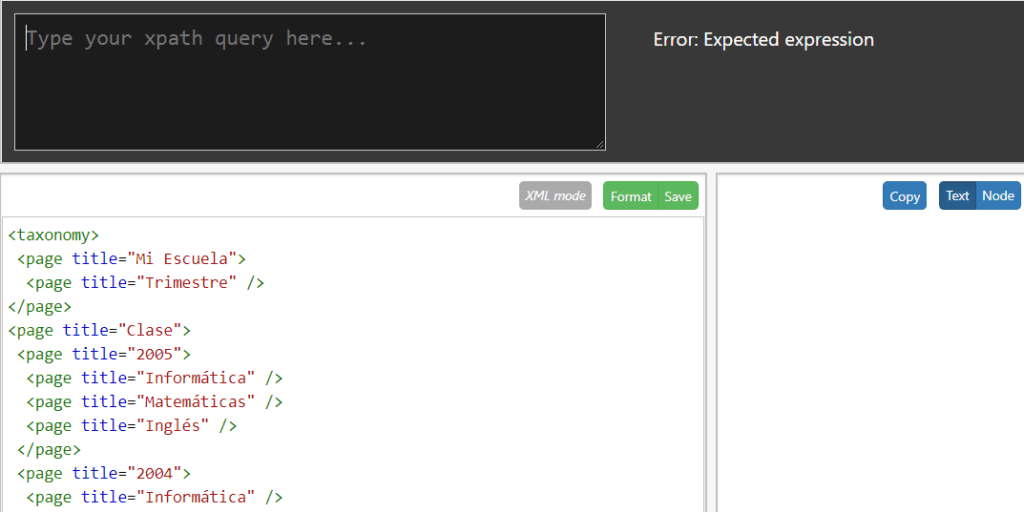Select the "Trimestre" page line
1024x512 pixels.
coord(144,283)
